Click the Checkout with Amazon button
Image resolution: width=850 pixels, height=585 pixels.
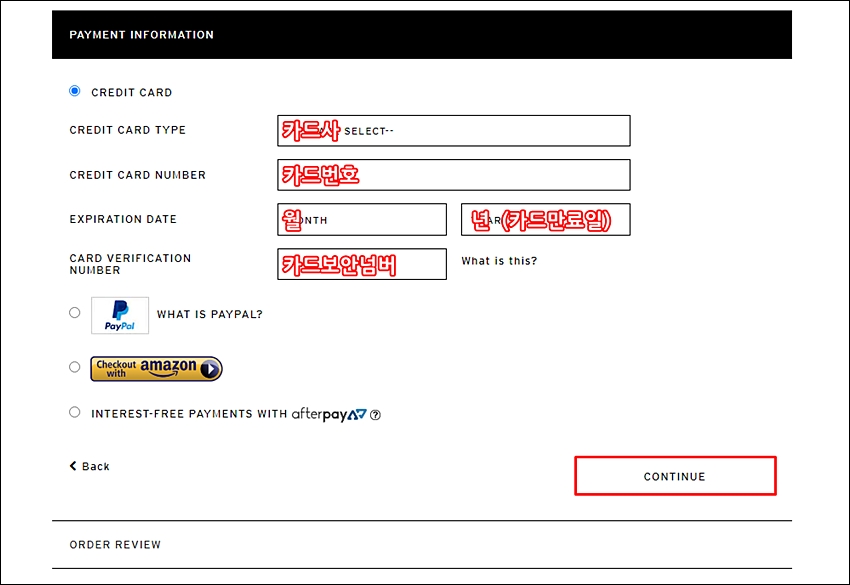pos(156,369)
